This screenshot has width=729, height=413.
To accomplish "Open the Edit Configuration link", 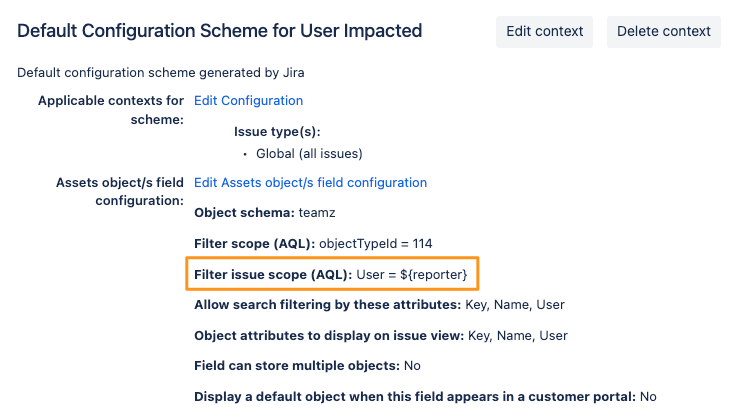I will [x=248, y=100].
